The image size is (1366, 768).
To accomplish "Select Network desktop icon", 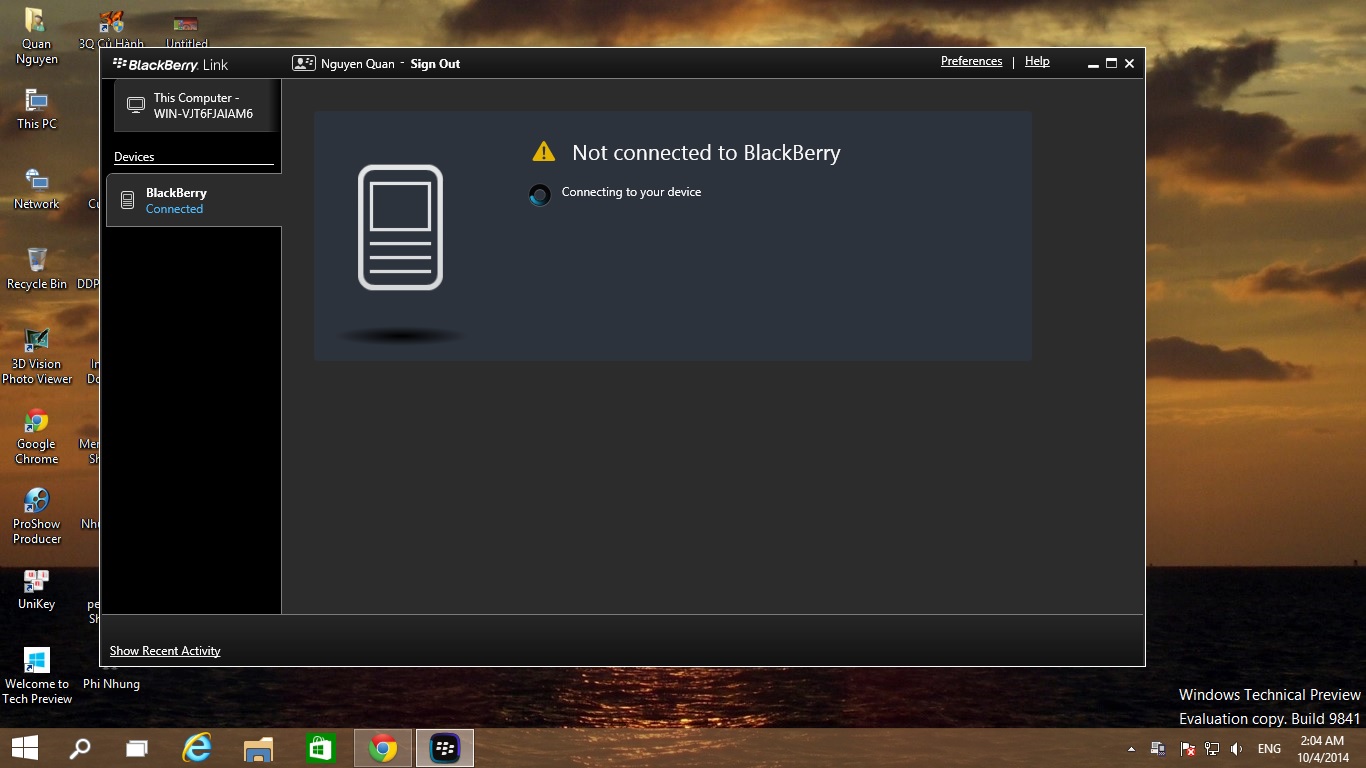I will [37, 189].
